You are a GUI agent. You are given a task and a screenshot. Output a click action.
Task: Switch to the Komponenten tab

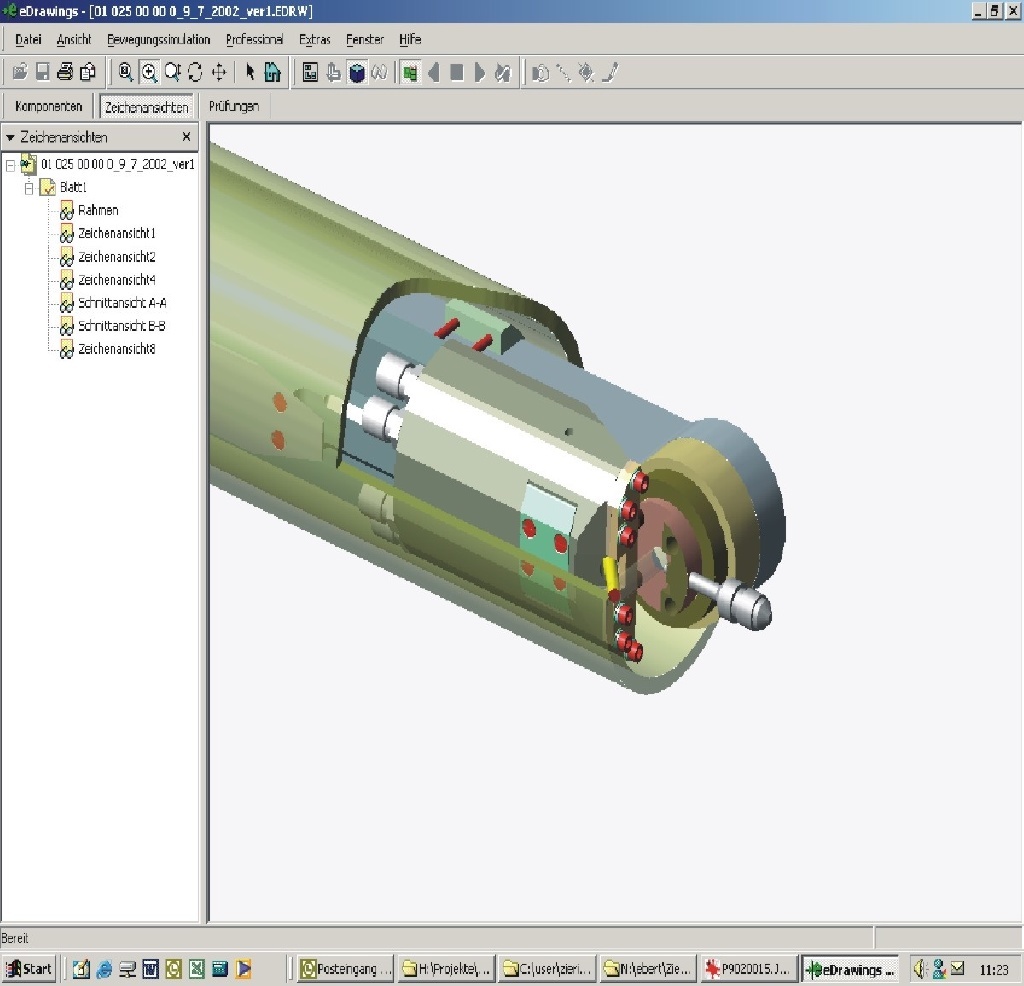click(48, 106)
